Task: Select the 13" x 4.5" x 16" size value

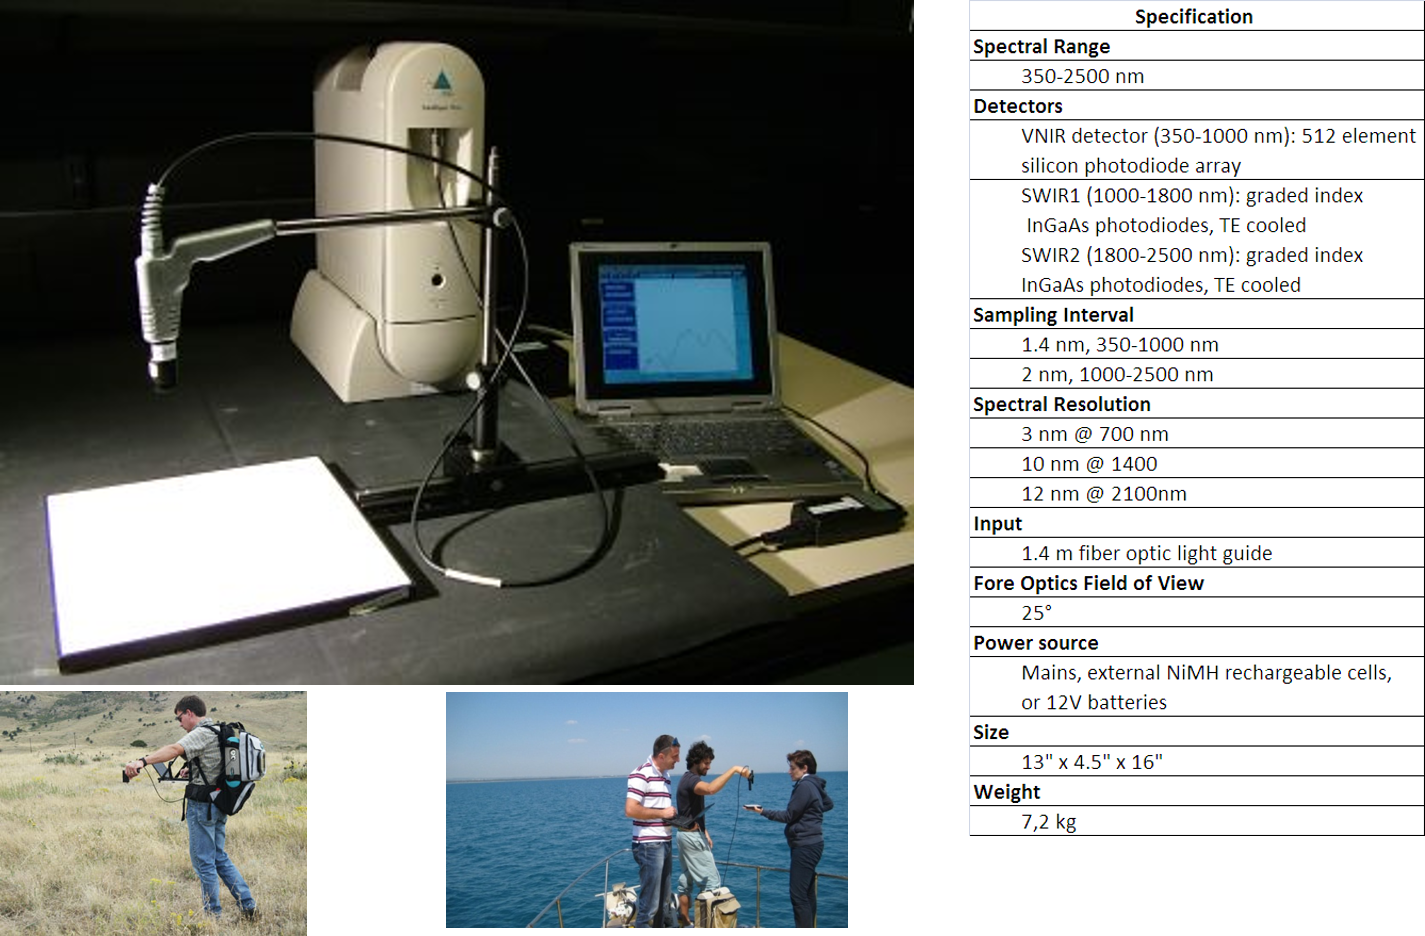Action: 1091,762
